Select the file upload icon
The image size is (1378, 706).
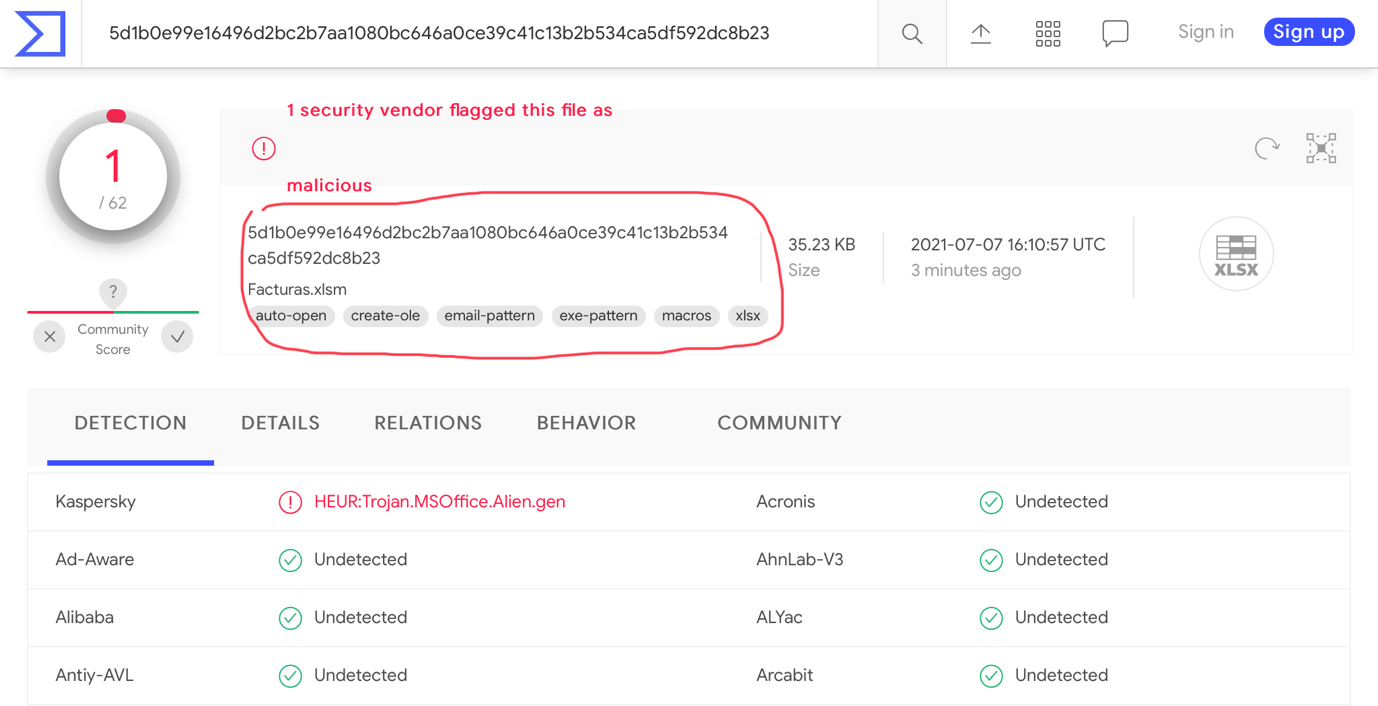pos(981,33)
